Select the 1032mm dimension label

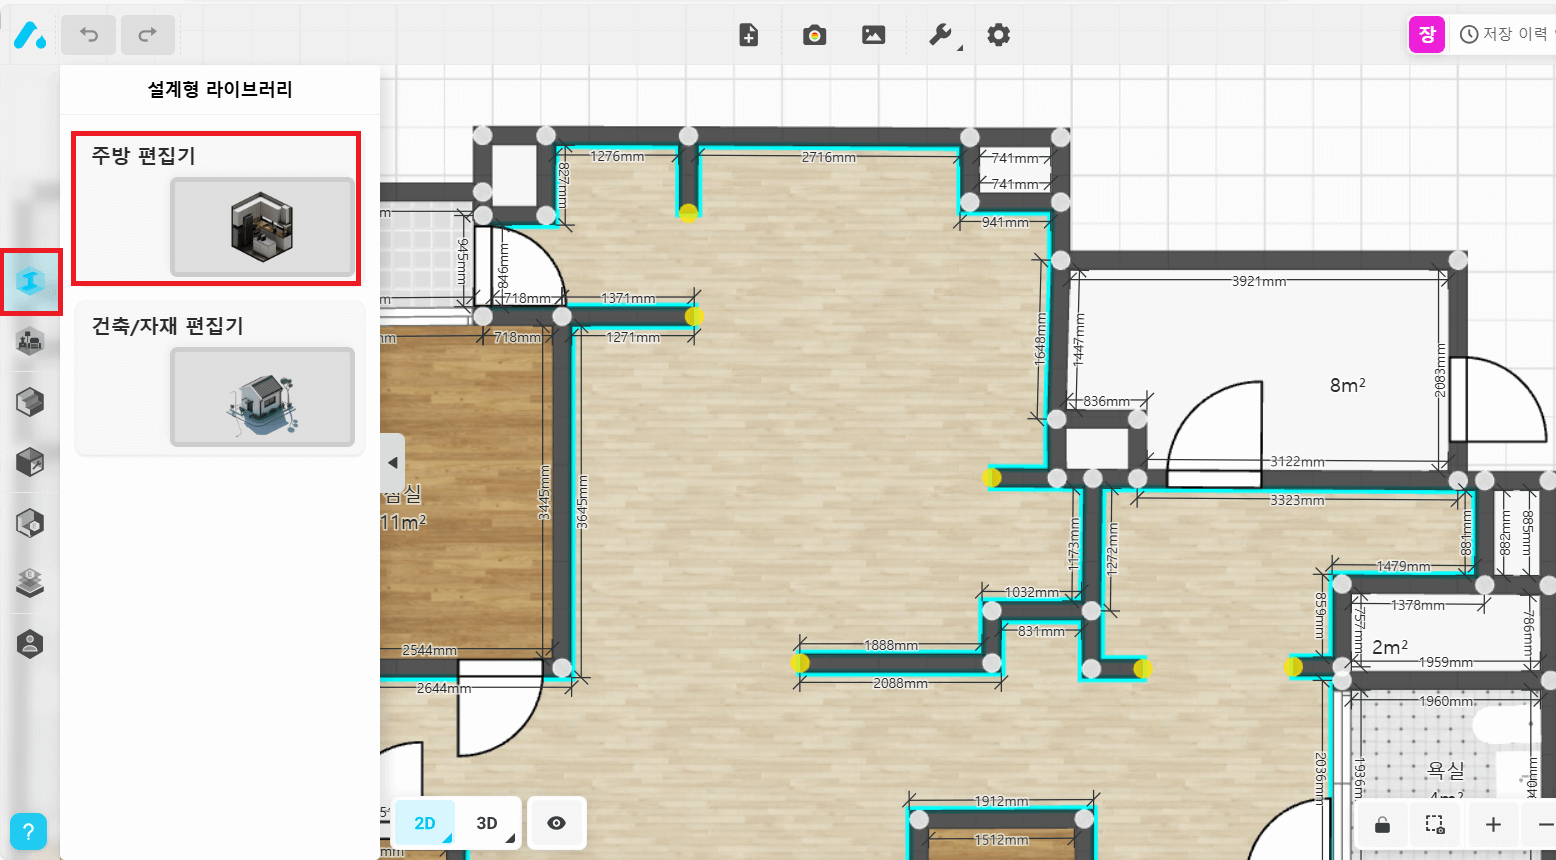[x=1031, y=592]
